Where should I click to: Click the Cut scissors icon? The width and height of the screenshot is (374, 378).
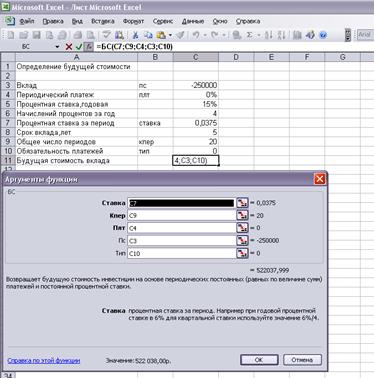135,35
